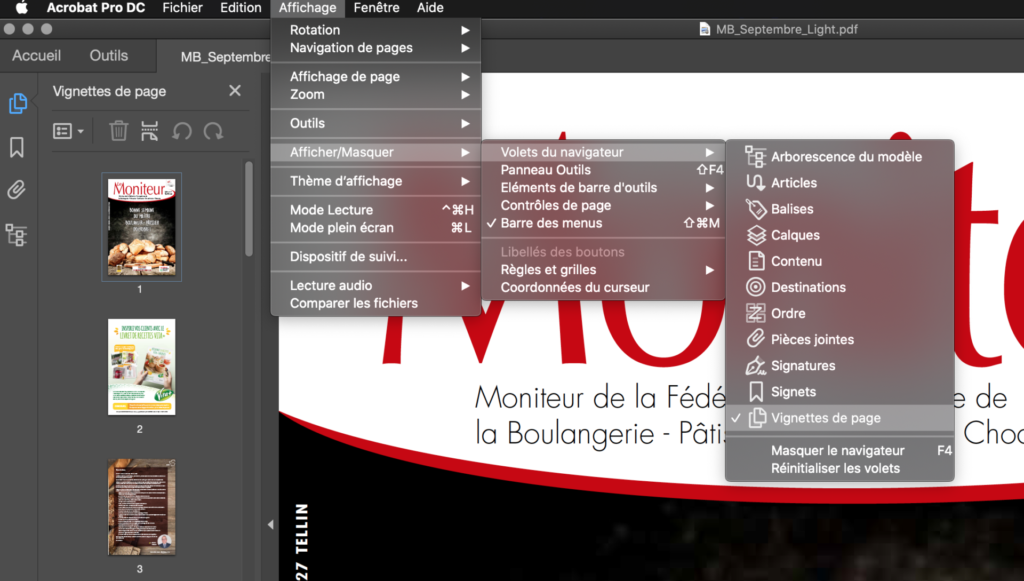Rotate page counterclockwise in thumbnails toolbar
Screen dimensions: 1024x581
click(x=181, y=131)
